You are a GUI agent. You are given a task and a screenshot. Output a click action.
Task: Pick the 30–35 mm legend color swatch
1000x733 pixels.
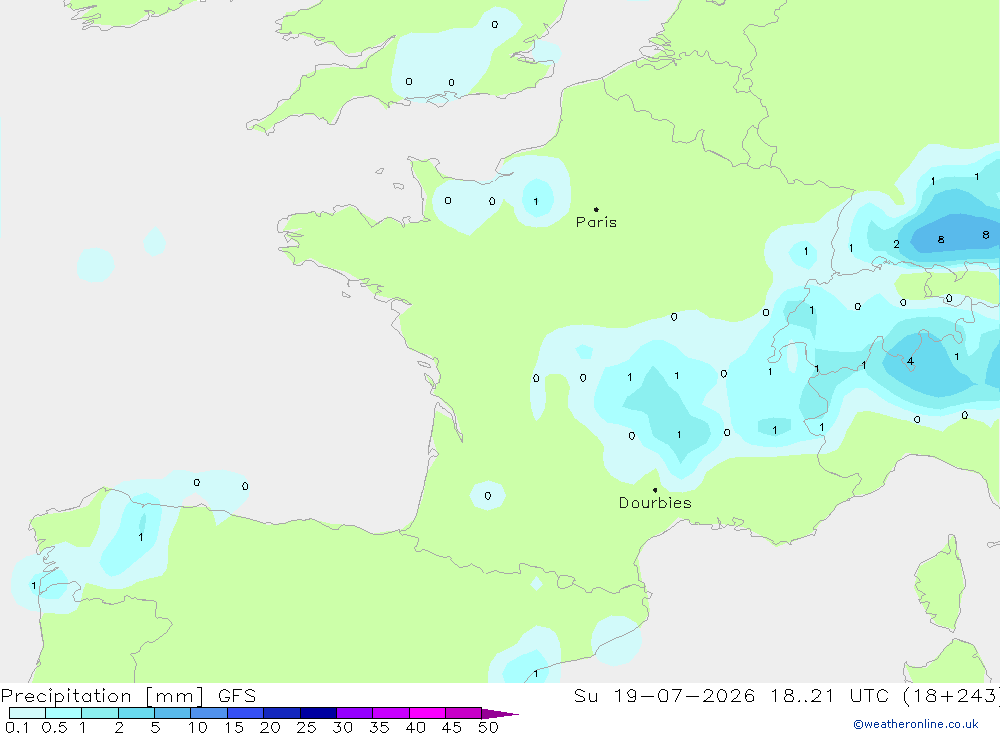click(355, 713)
